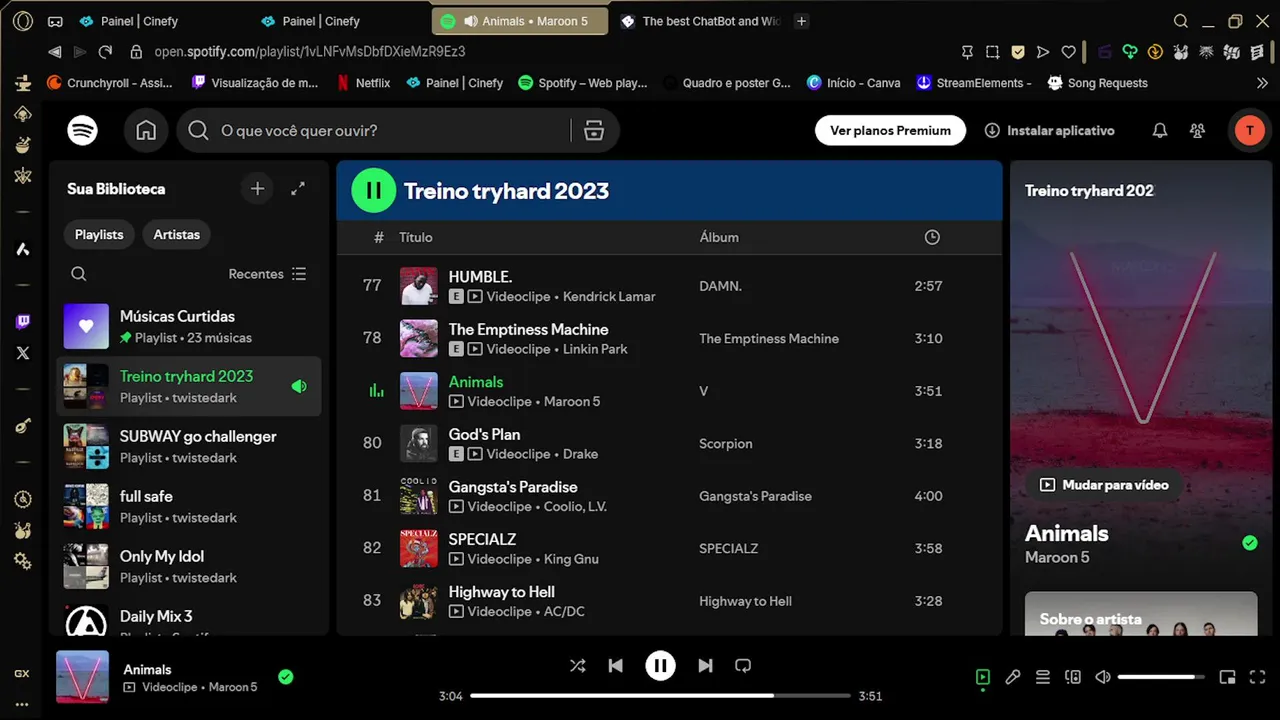The height and width of the screenshot is (720, 1280).
Task: Toggle repeat mode
Action: point(743,665)
